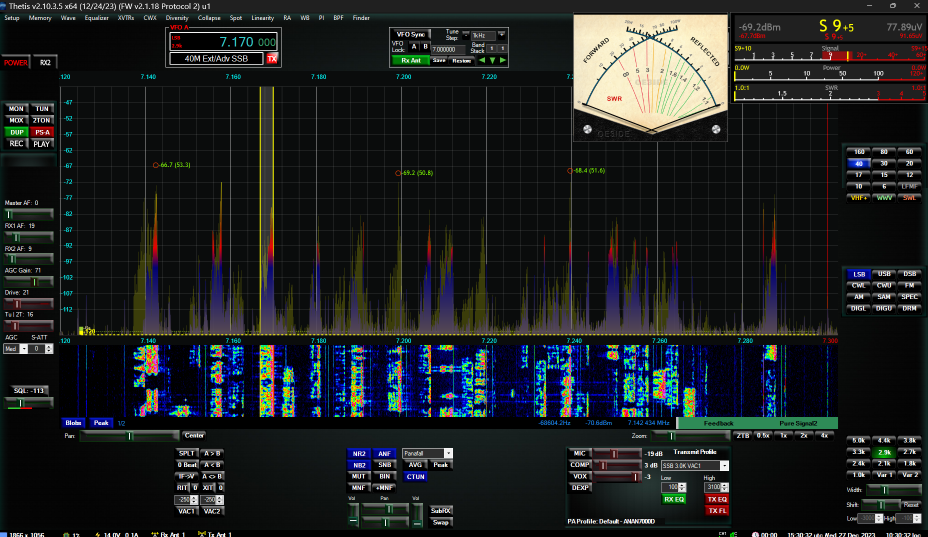Lock VFO B with the B button
Screen dimensions: 928x537
tap(425, 47)
